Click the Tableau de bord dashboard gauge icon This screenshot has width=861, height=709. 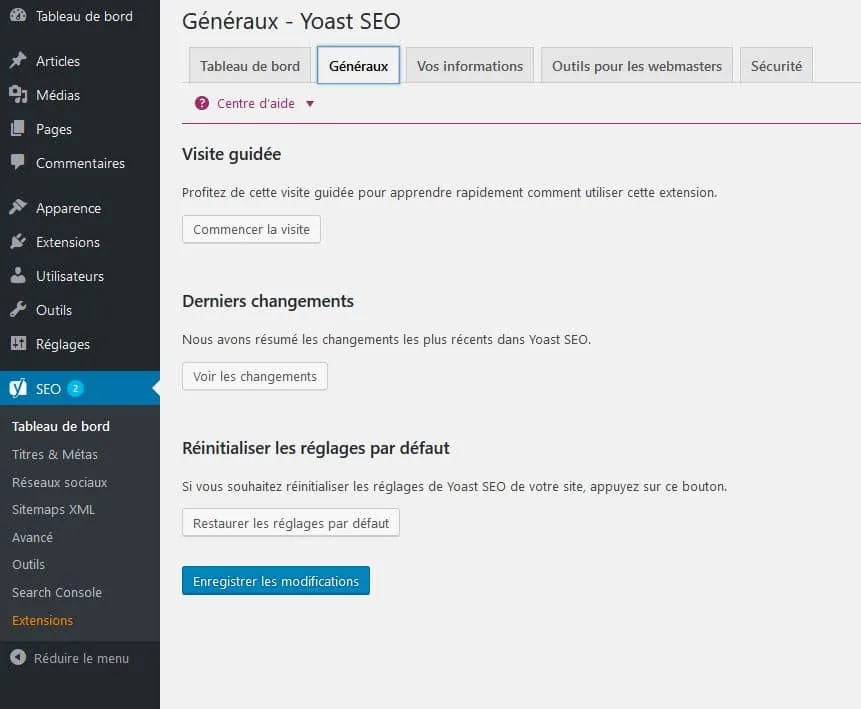(x=18, y=15)
